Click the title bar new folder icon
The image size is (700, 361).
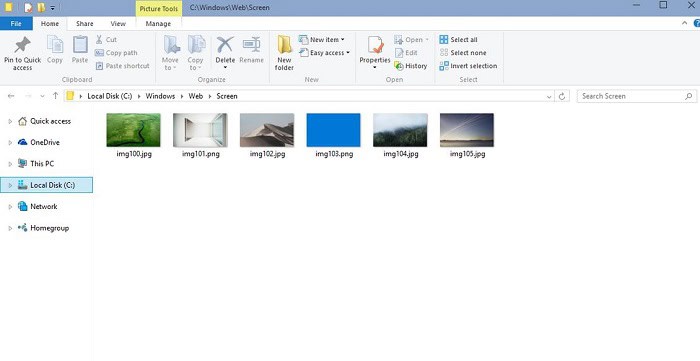(41, 8)
